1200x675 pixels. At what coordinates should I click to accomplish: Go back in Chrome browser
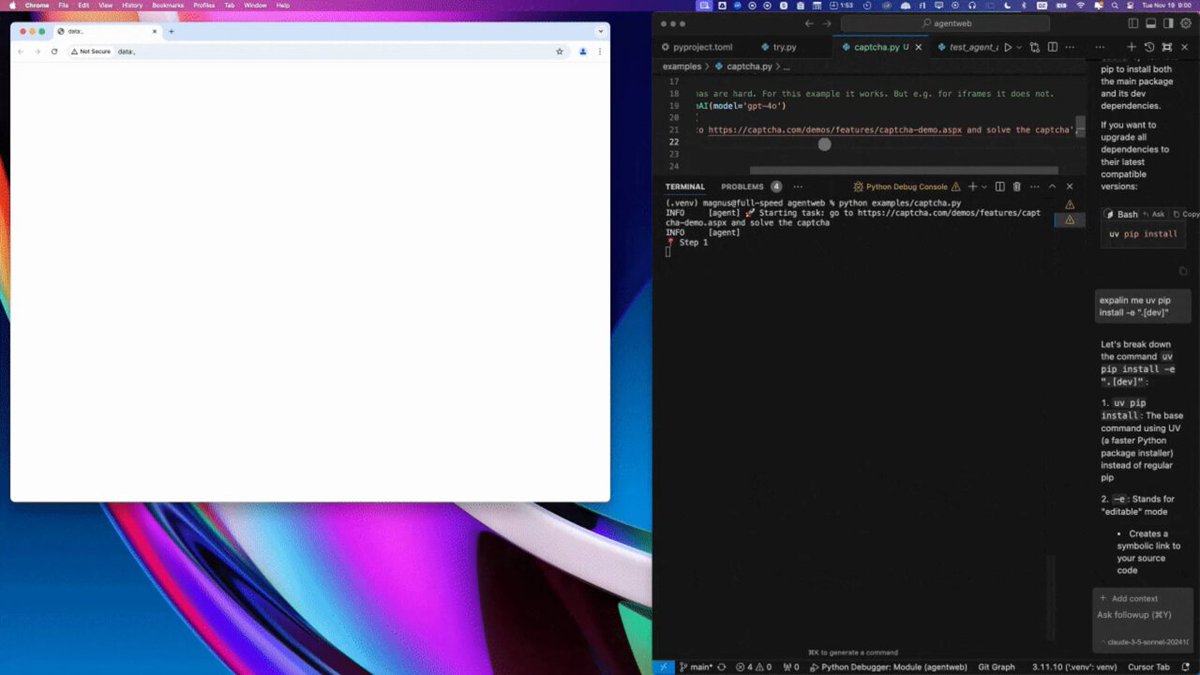pos(20,51)
